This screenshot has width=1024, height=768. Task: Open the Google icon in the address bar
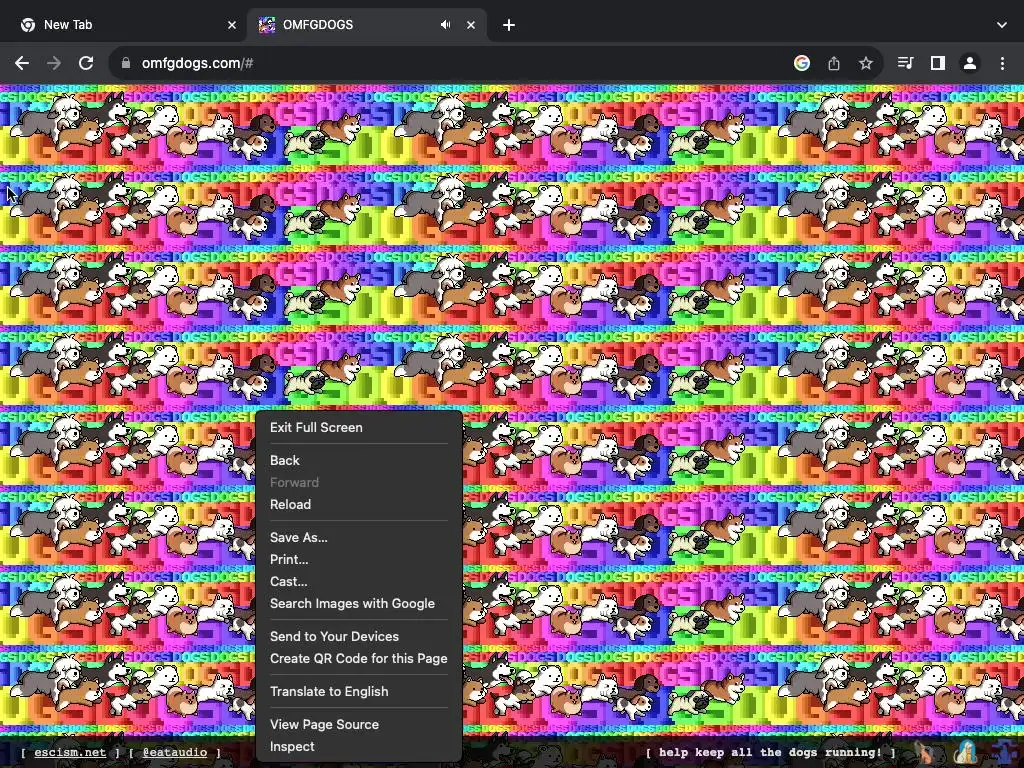[801, 63]
